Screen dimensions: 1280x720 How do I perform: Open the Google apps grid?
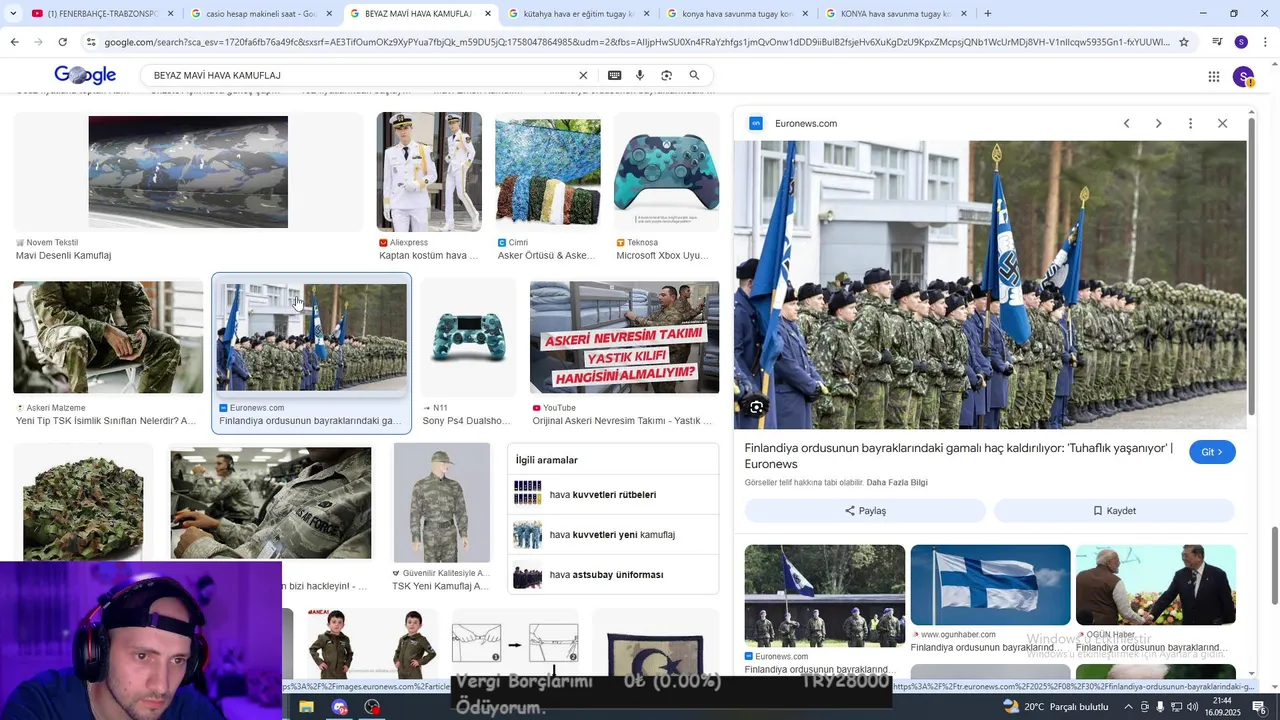1213,76
